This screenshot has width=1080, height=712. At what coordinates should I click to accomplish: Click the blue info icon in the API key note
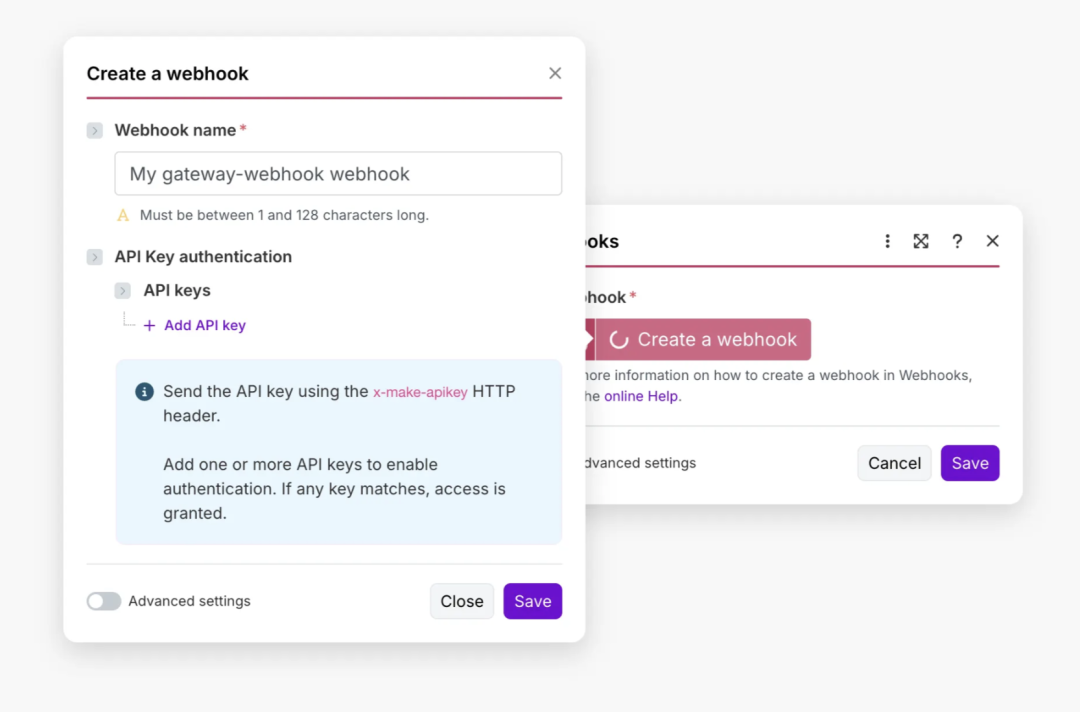click(x=145, y=392)
